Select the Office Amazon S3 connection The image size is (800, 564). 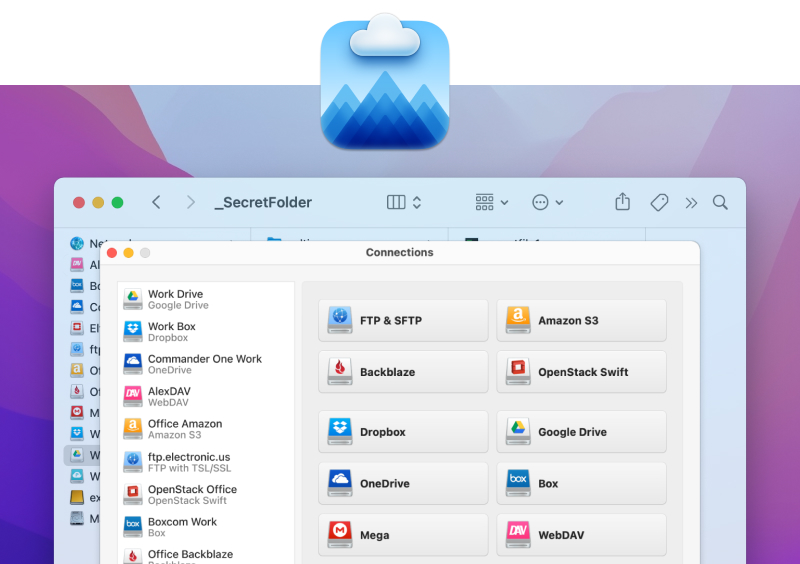coord(206,429)
